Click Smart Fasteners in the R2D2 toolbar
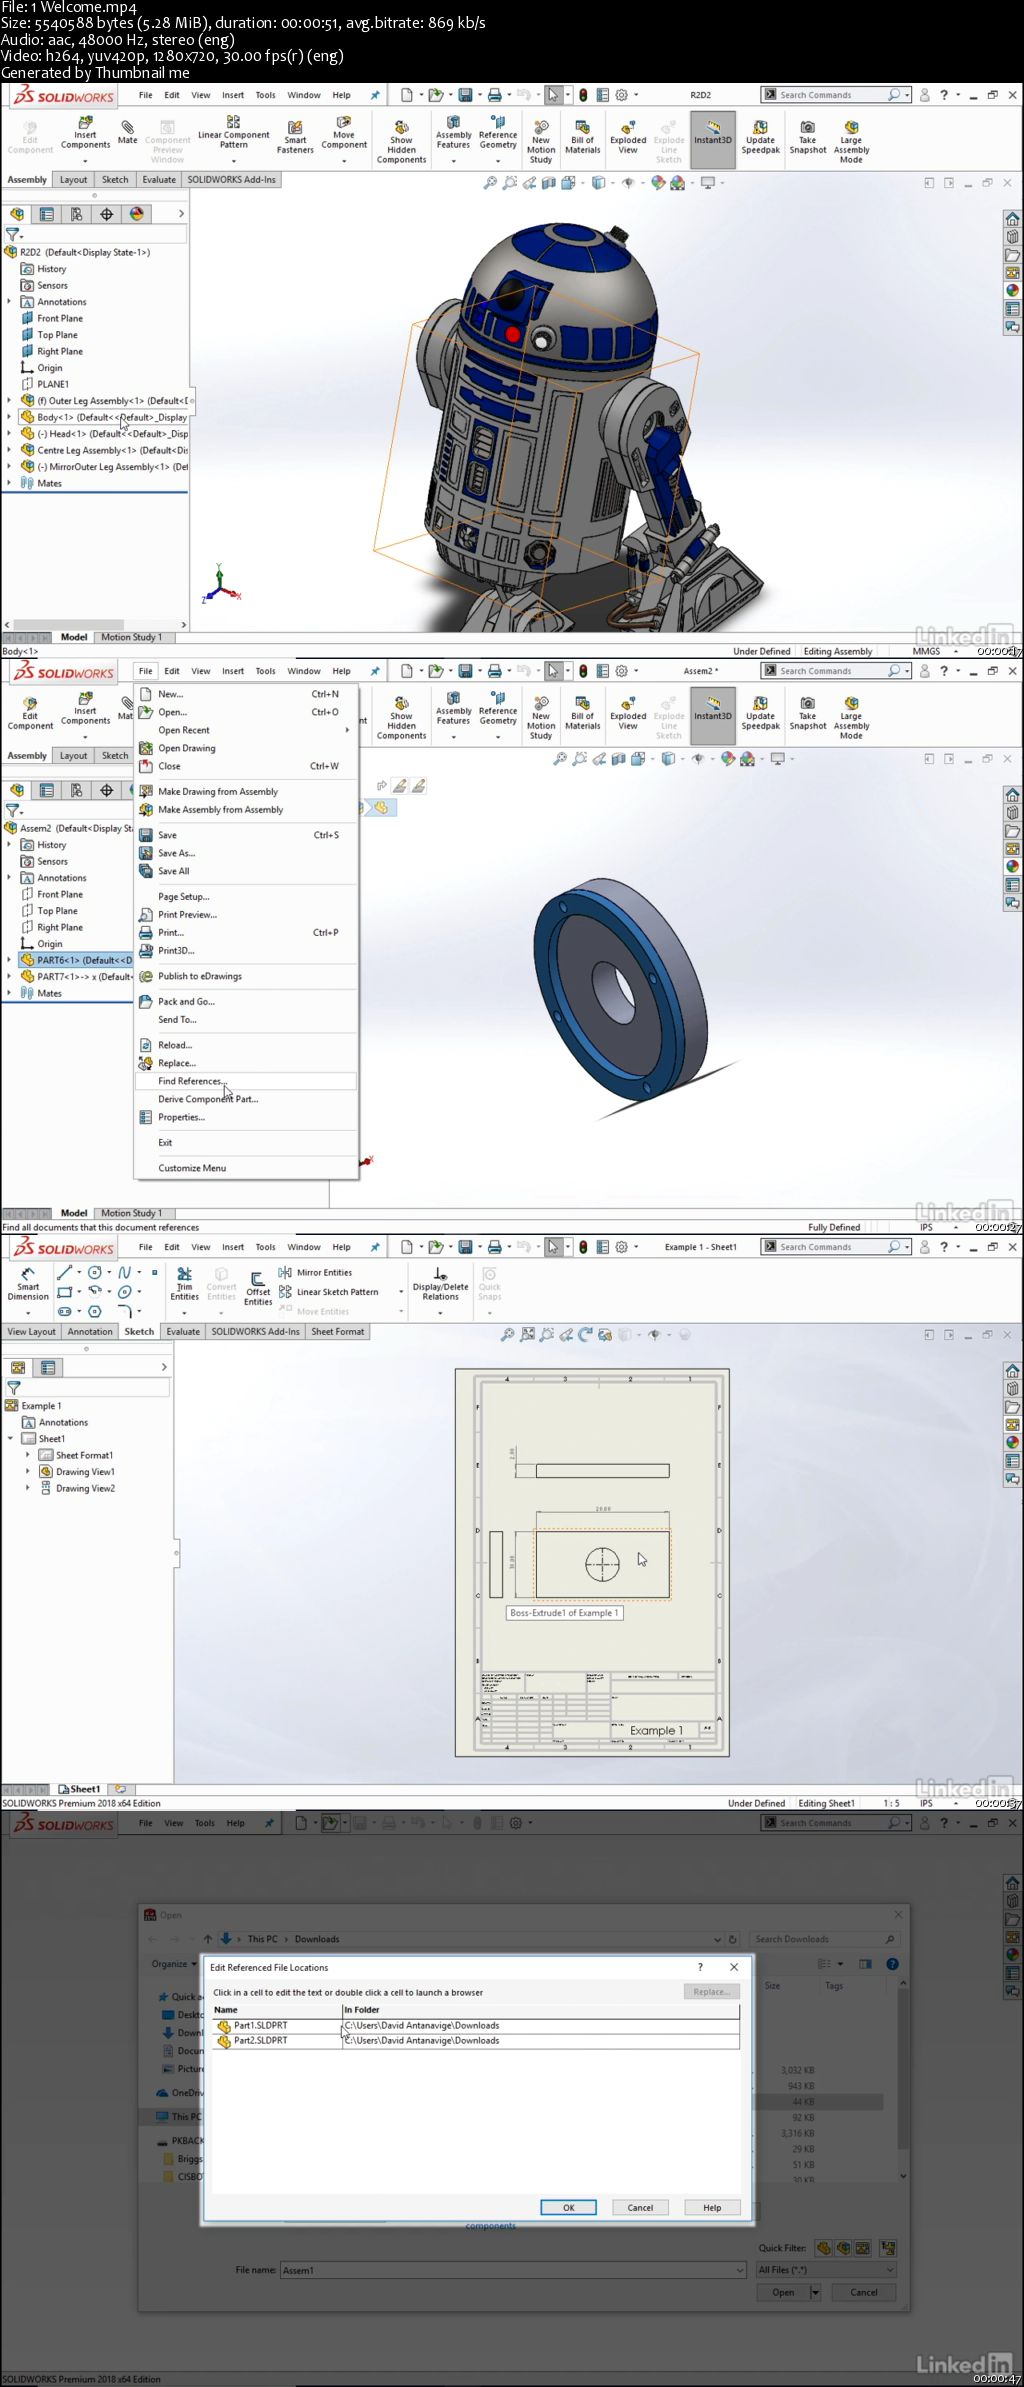The width and height of the screenshot is (1024, 2387). tap(295, 137)
